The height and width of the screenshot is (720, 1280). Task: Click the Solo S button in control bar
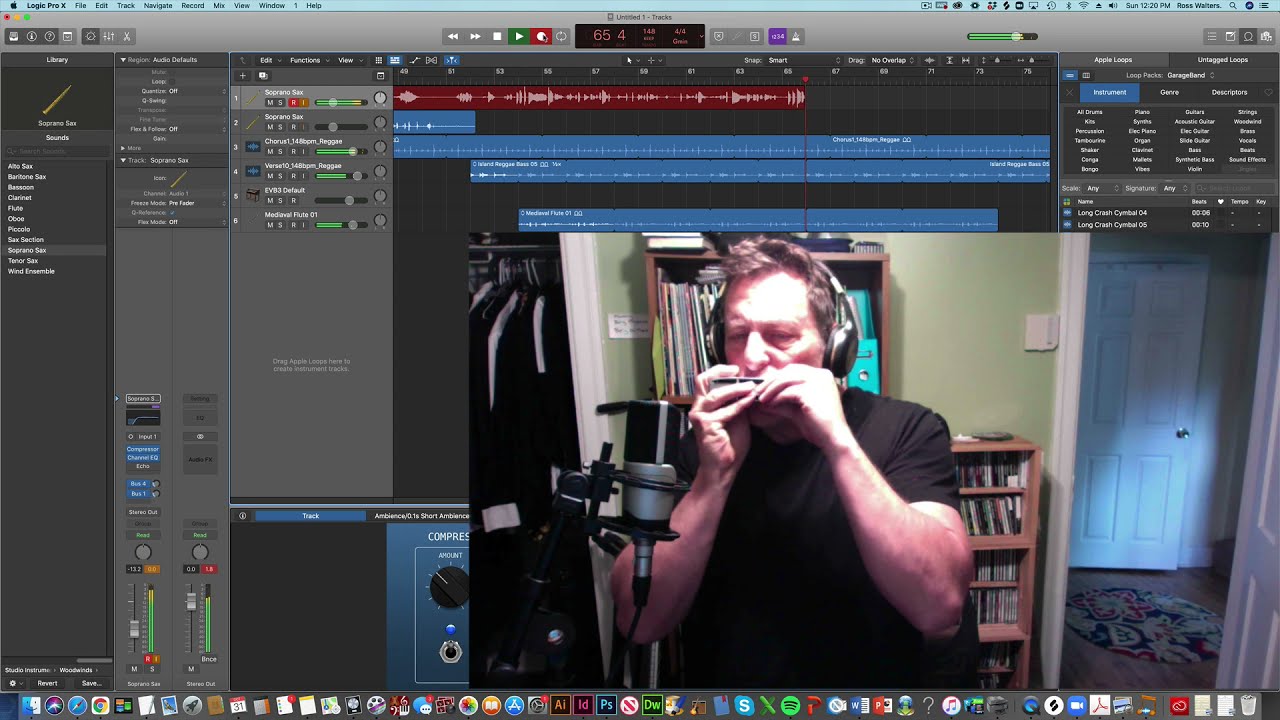[754, 36]
